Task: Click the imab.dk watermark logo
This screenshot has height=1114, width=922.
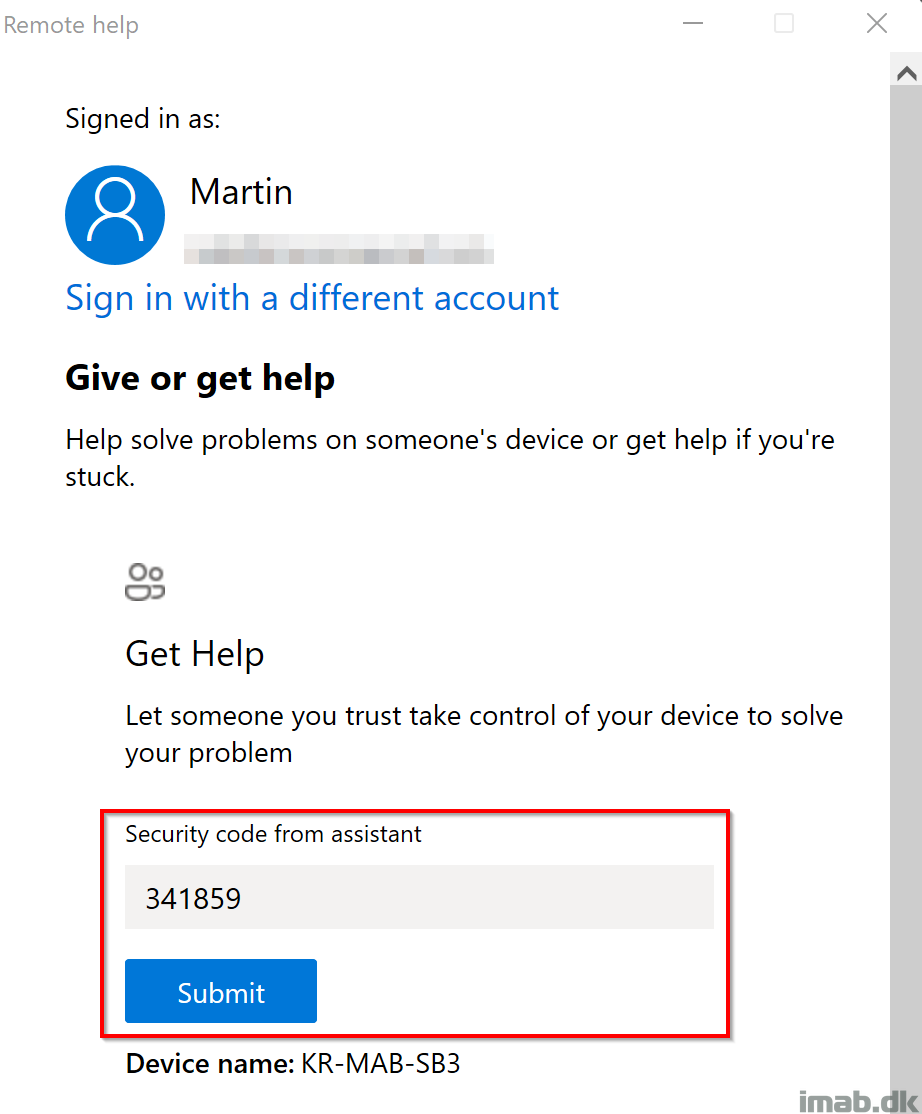Action: [x=859, y=1101]
